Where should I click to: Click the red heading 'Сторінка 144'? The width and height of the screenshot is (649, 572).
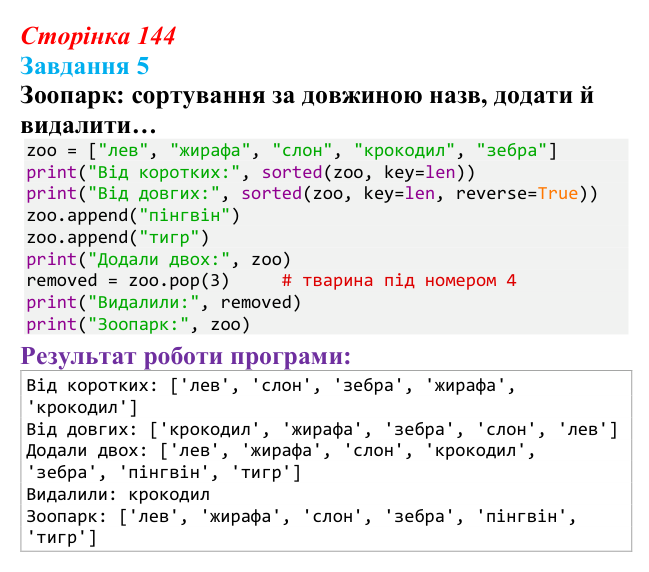99,36
